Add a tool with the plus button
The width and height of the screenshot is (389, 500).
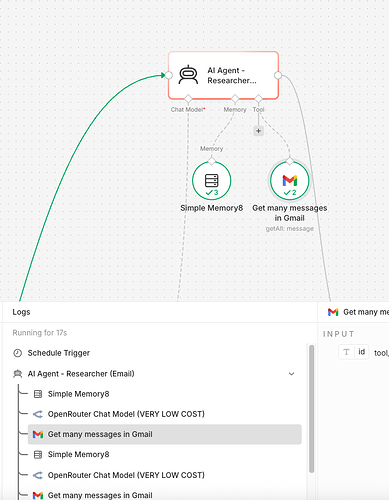[x=258, y=131]
